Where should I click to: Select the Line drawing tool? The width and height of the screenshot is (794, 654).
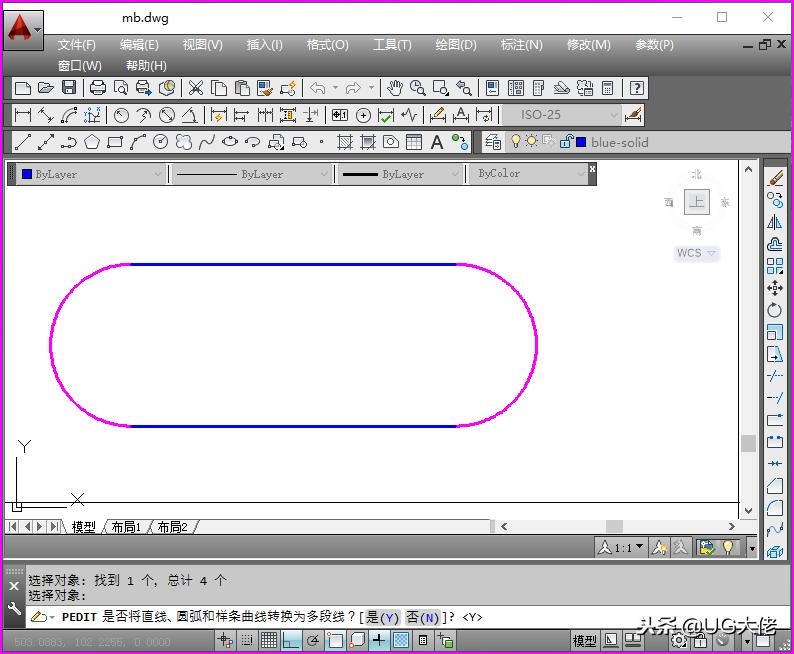click(23, 142)
